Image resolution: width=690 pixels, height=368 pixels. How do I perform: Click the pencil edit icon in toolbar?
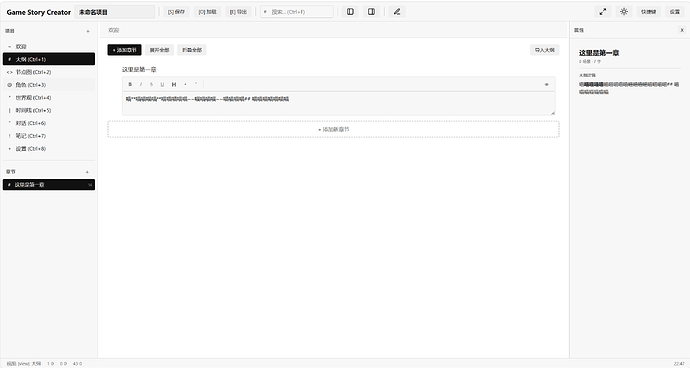(x=397, y=12)
